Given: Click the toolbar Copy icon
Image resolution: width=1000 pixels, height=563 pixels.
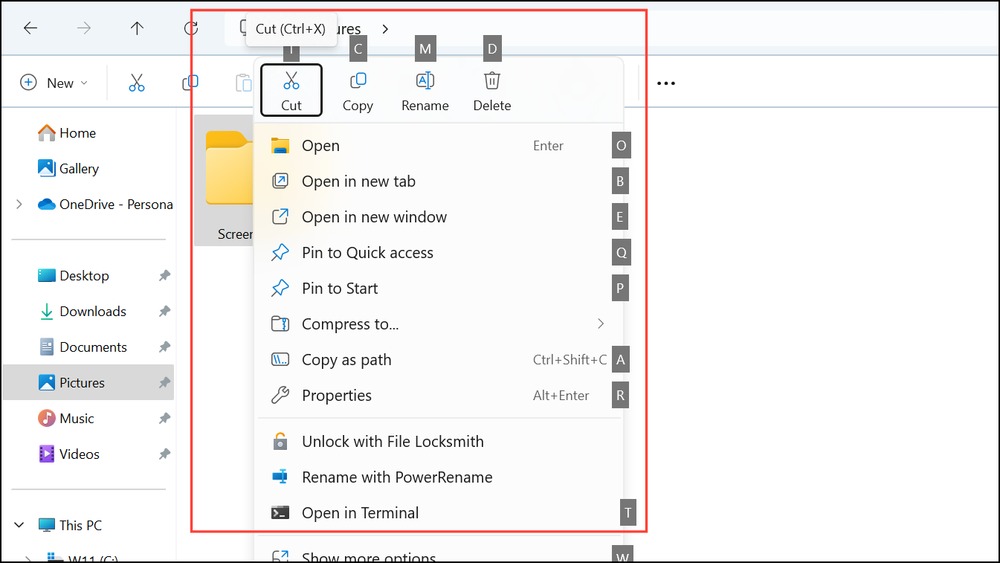Looking at the screenshot, I should coord(190,83).
